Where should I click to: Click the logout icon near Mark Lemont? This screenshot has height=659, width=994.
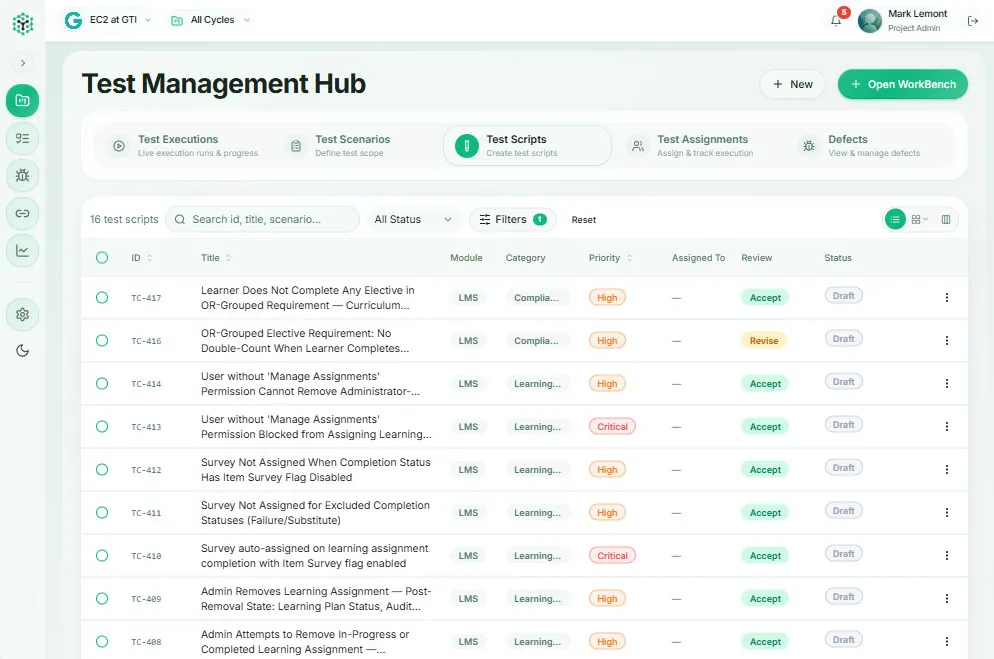point(973,21)
